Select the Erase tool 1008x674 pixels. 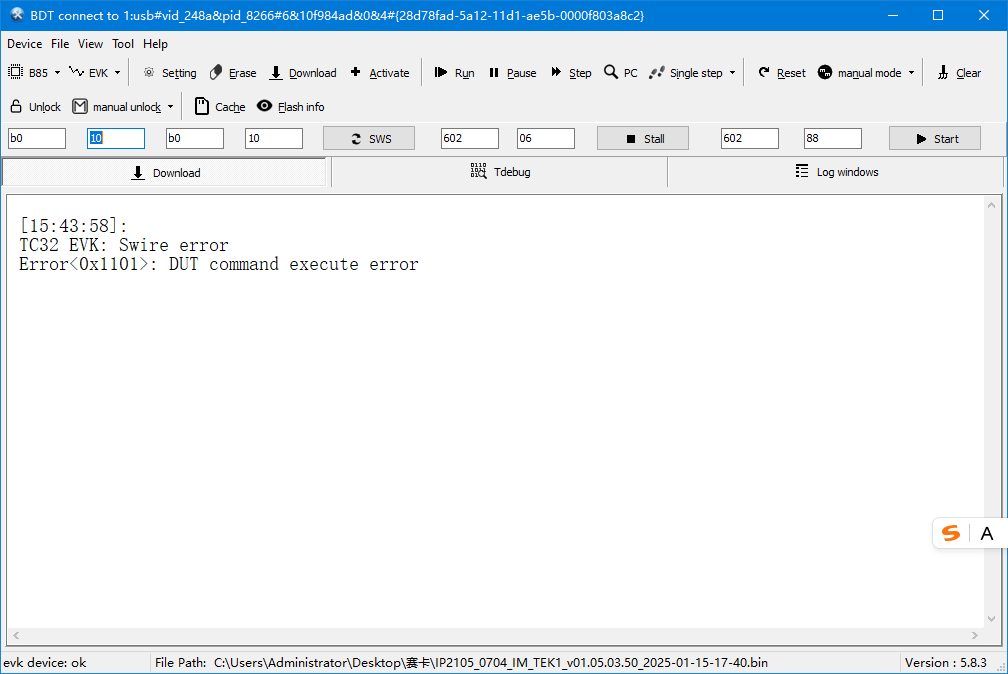pos(233,73)
